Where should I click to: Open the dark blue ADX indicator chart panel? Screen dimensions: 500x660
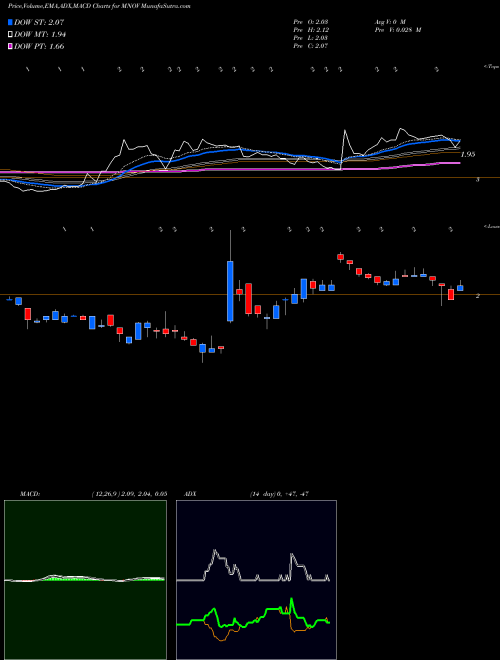pyautogui.click(x=256, y=580)
